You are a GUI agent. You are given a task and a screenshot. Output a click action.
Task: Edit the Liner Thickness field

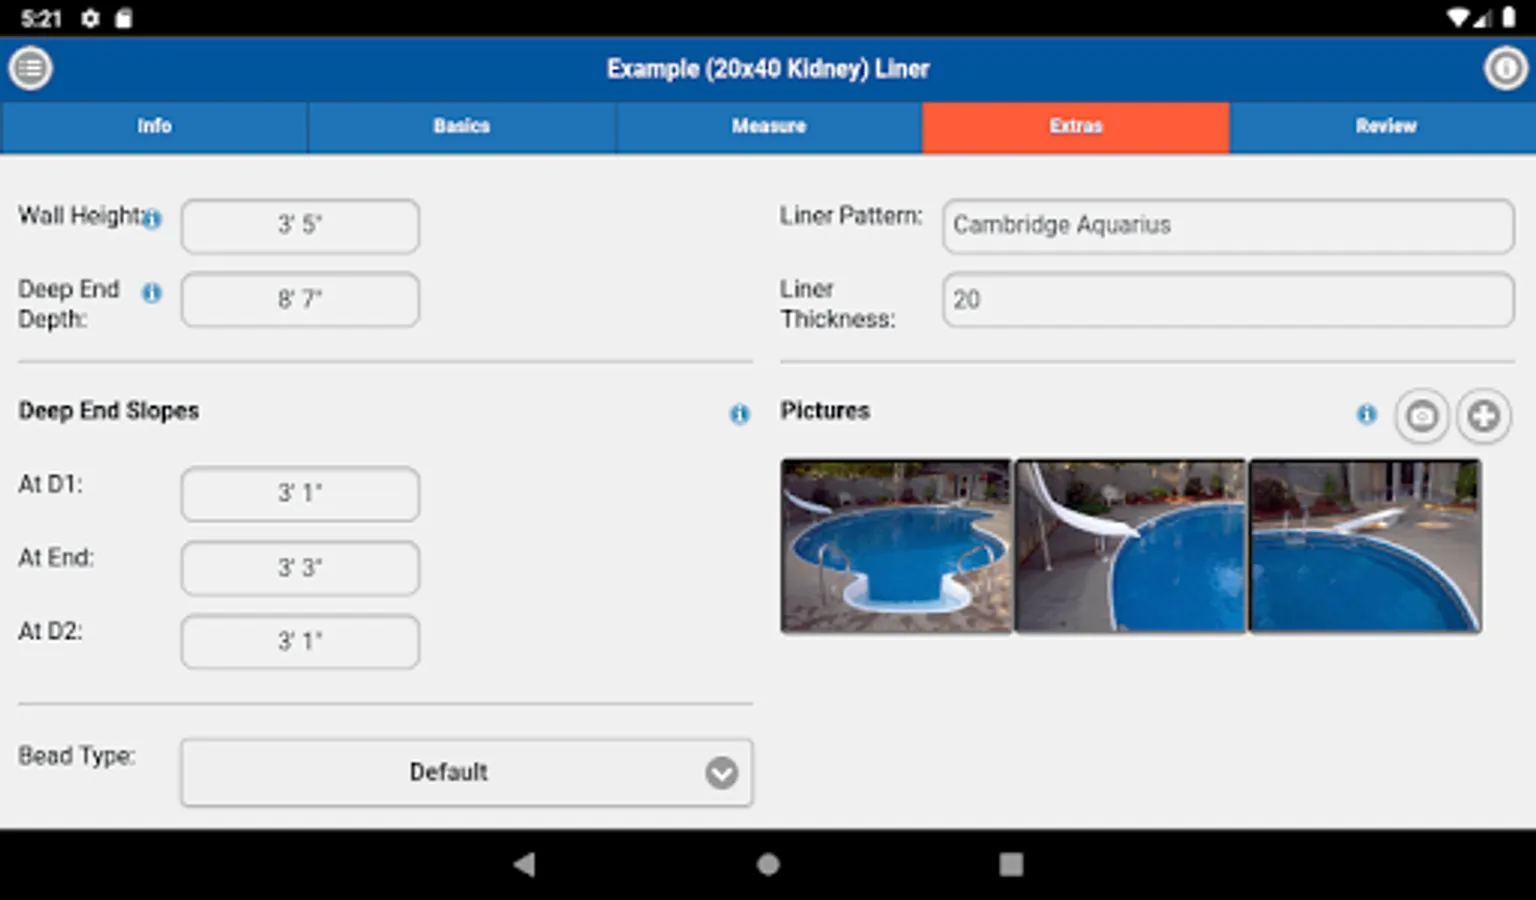coord(1228,300)
